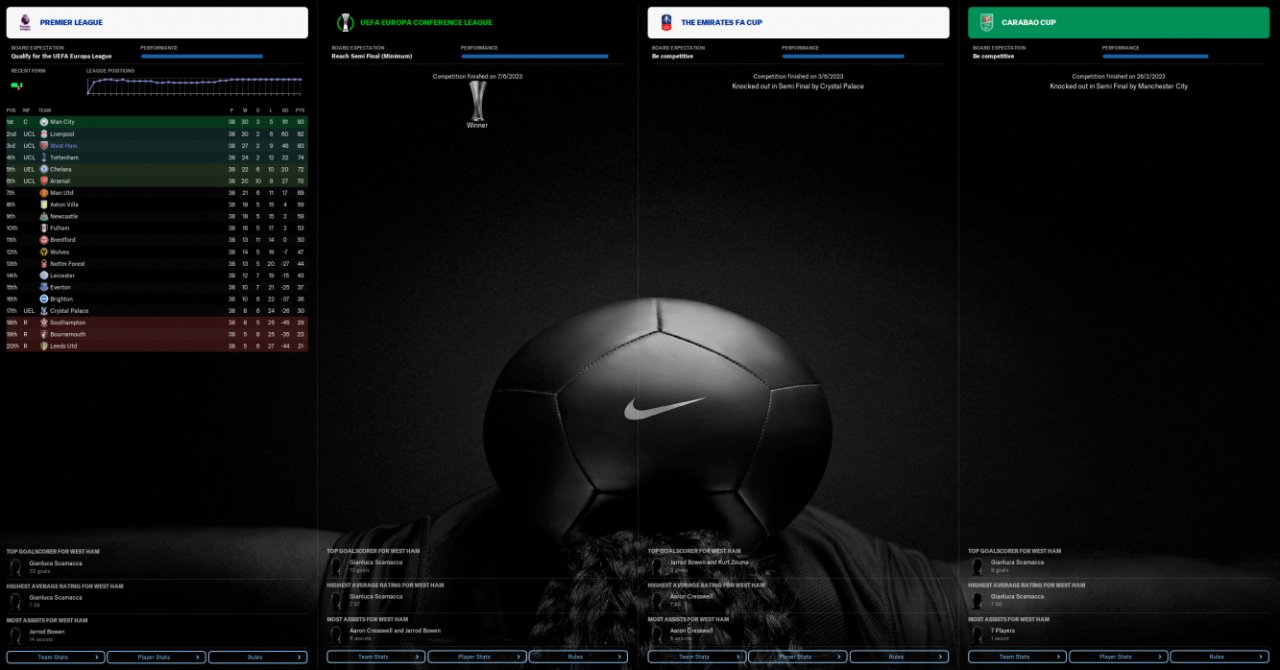The height and width of the screenshot is (670, 1280).
Task: Open Player Stats for FA Cup
Action: (797, 657)
